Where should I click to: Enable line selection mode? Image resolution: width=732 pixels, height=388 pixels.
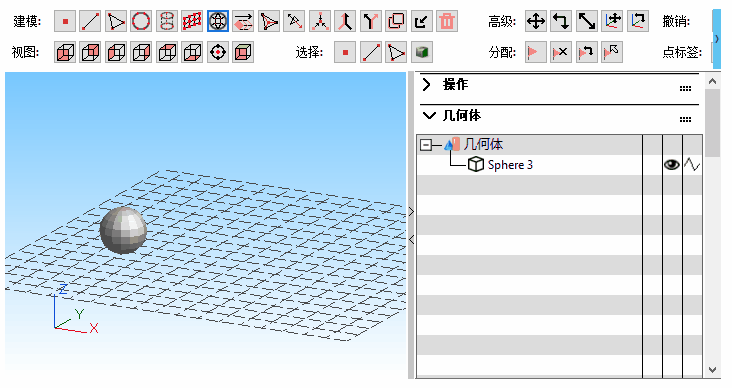(371, 52)
